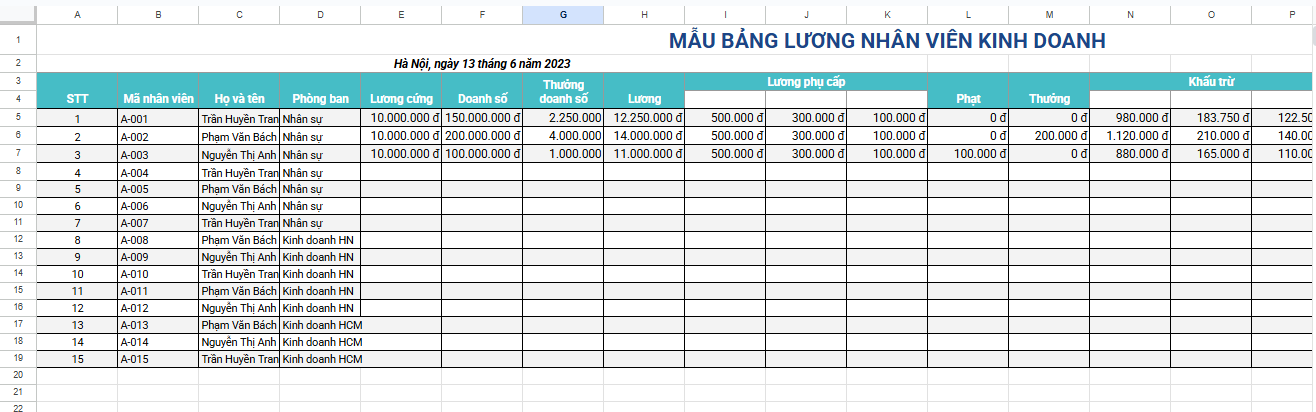1316x412 pixels.
Task: Click employee code A-012
Action: click(x=158, y=307)
